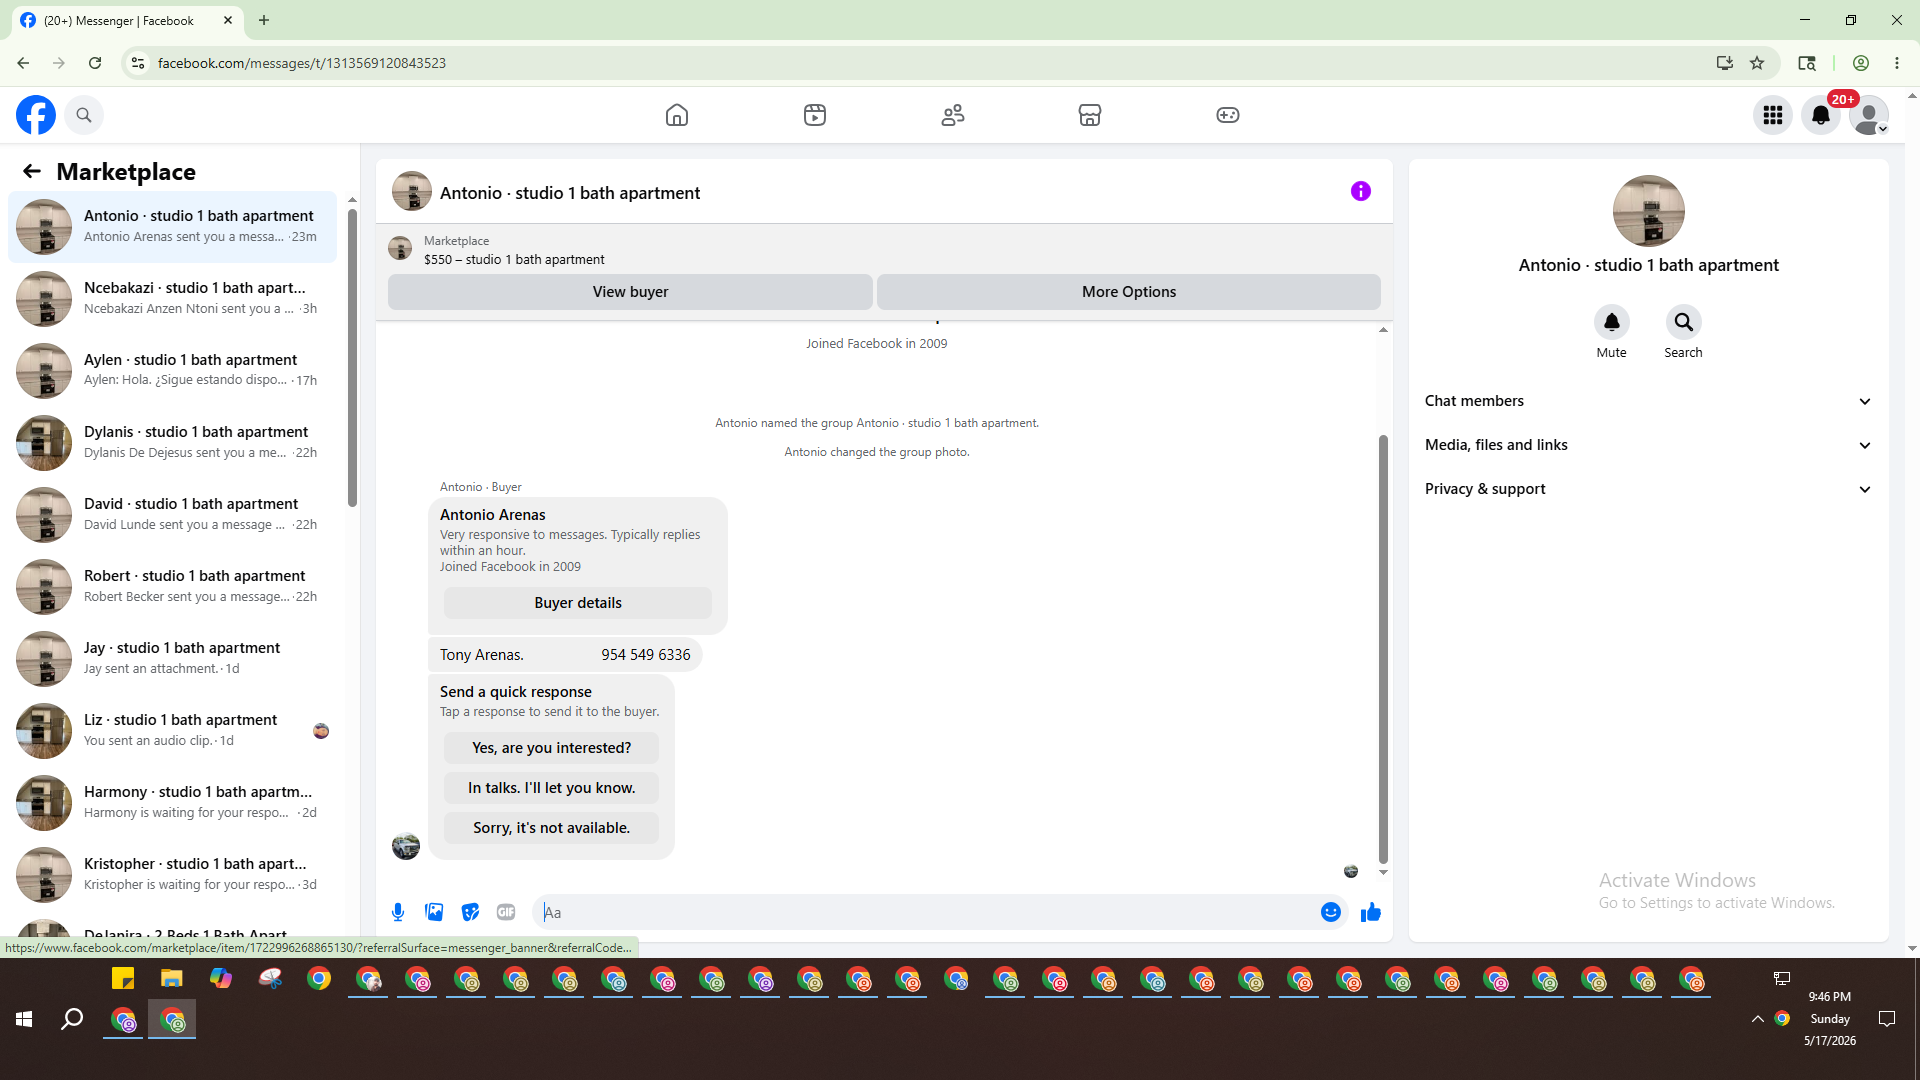Choose a sticker icon

point(470,912)
